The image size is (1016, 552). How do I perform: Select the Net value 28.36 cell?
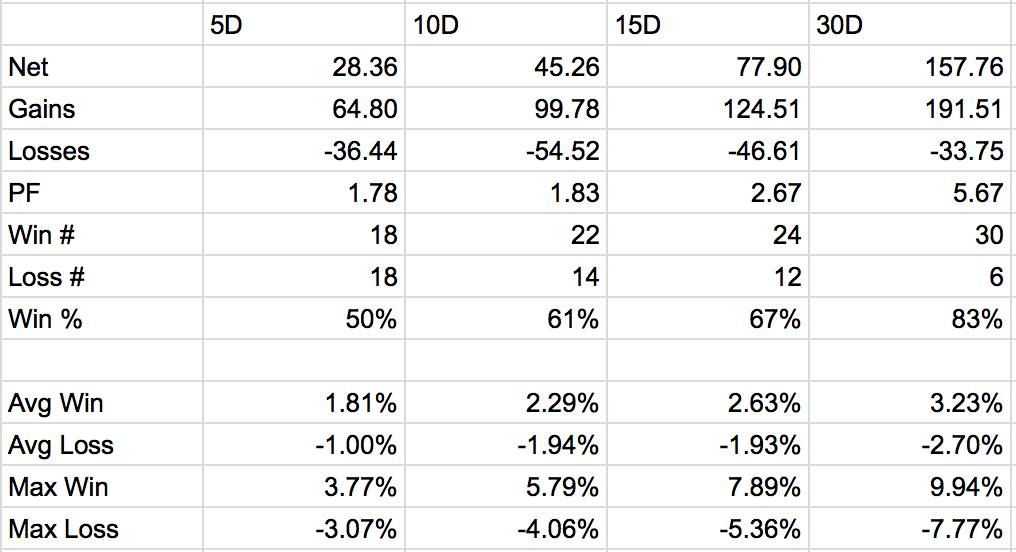304,67
